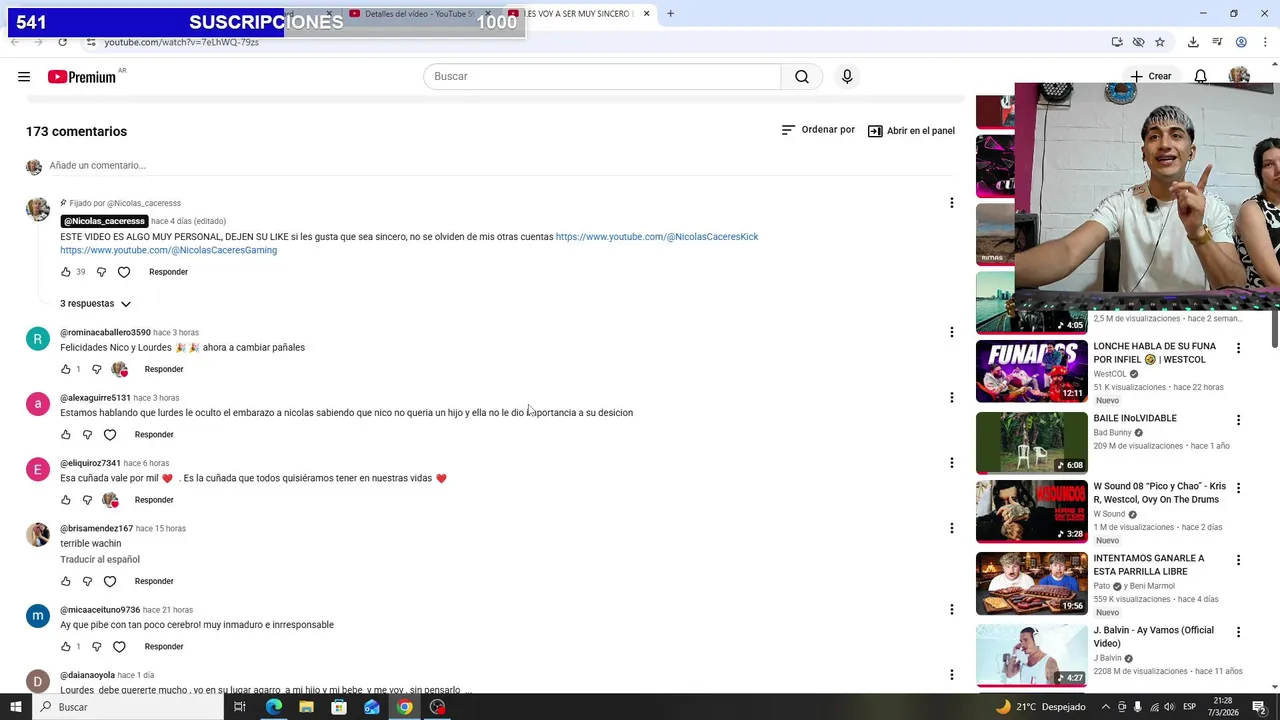
Task: Open LONCHE HABLA DE SU FUNA video thumbnail
Action: (1031, 371)
